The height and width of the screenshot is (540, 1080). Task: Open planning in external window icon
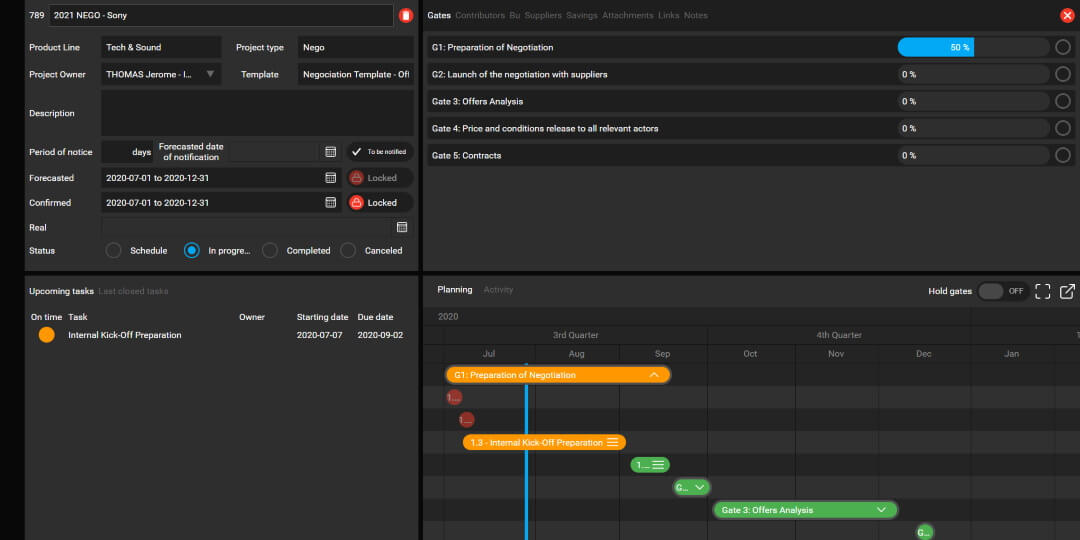(x=1067, y=291)
